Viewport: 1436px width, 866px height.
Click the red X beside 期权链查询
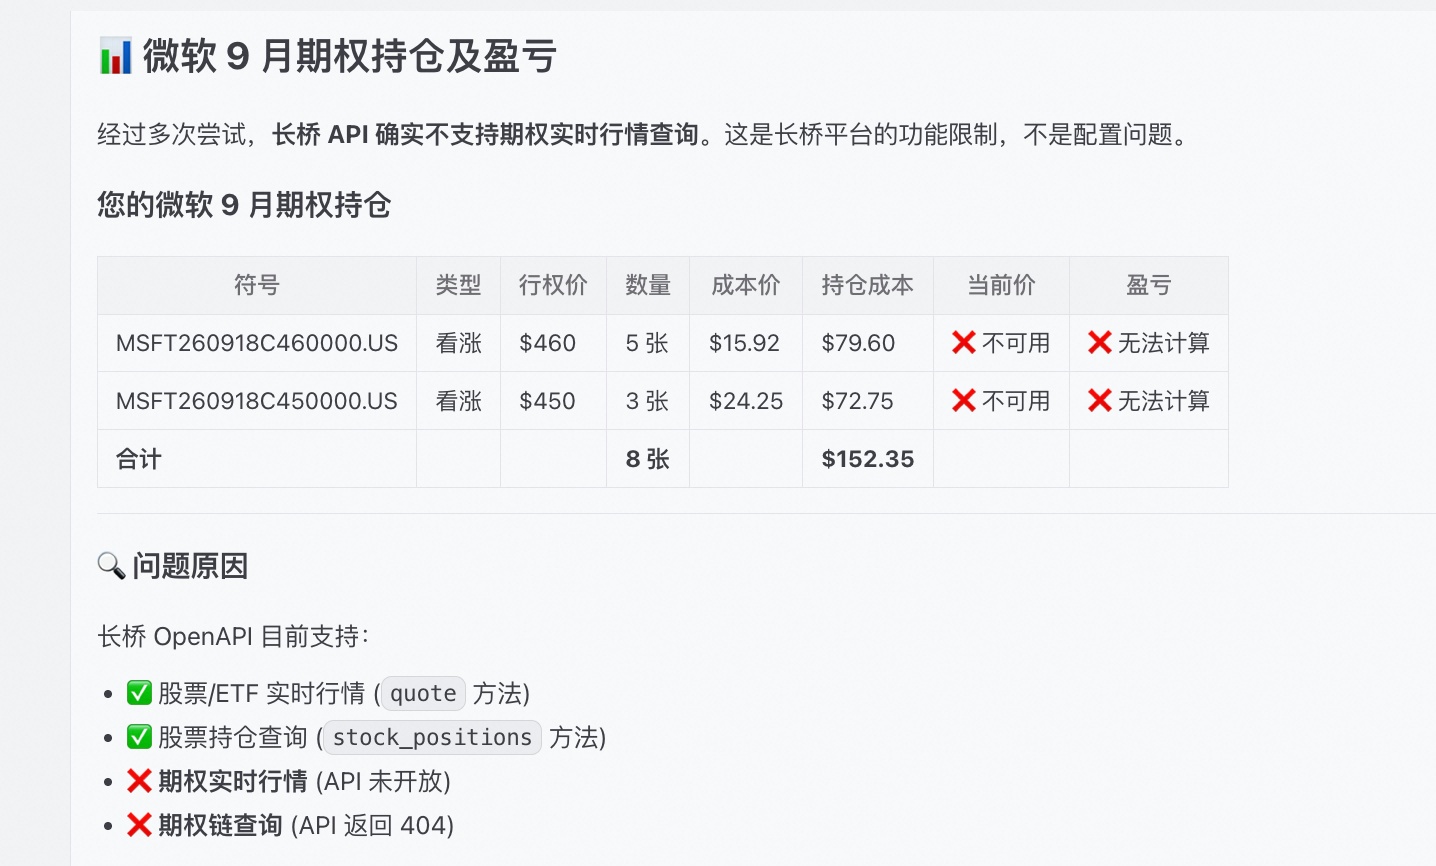pos(139,825)
